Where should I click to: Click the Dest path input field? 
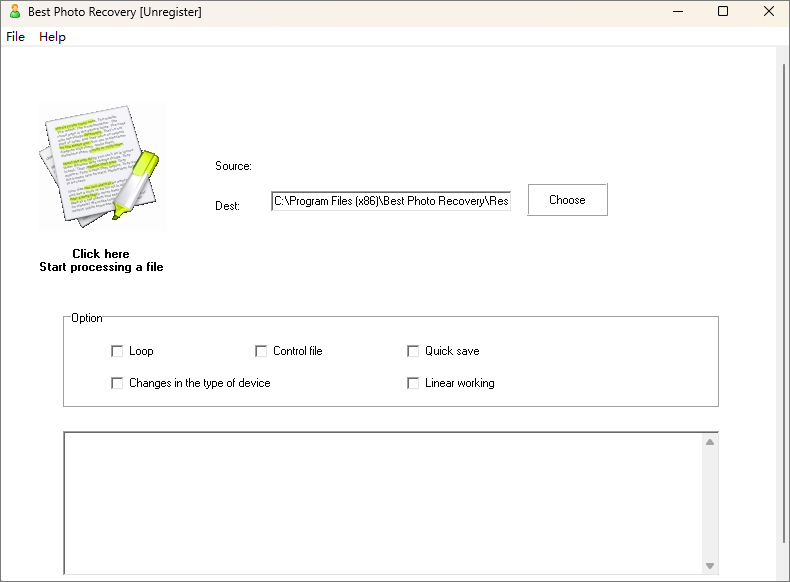391,201
